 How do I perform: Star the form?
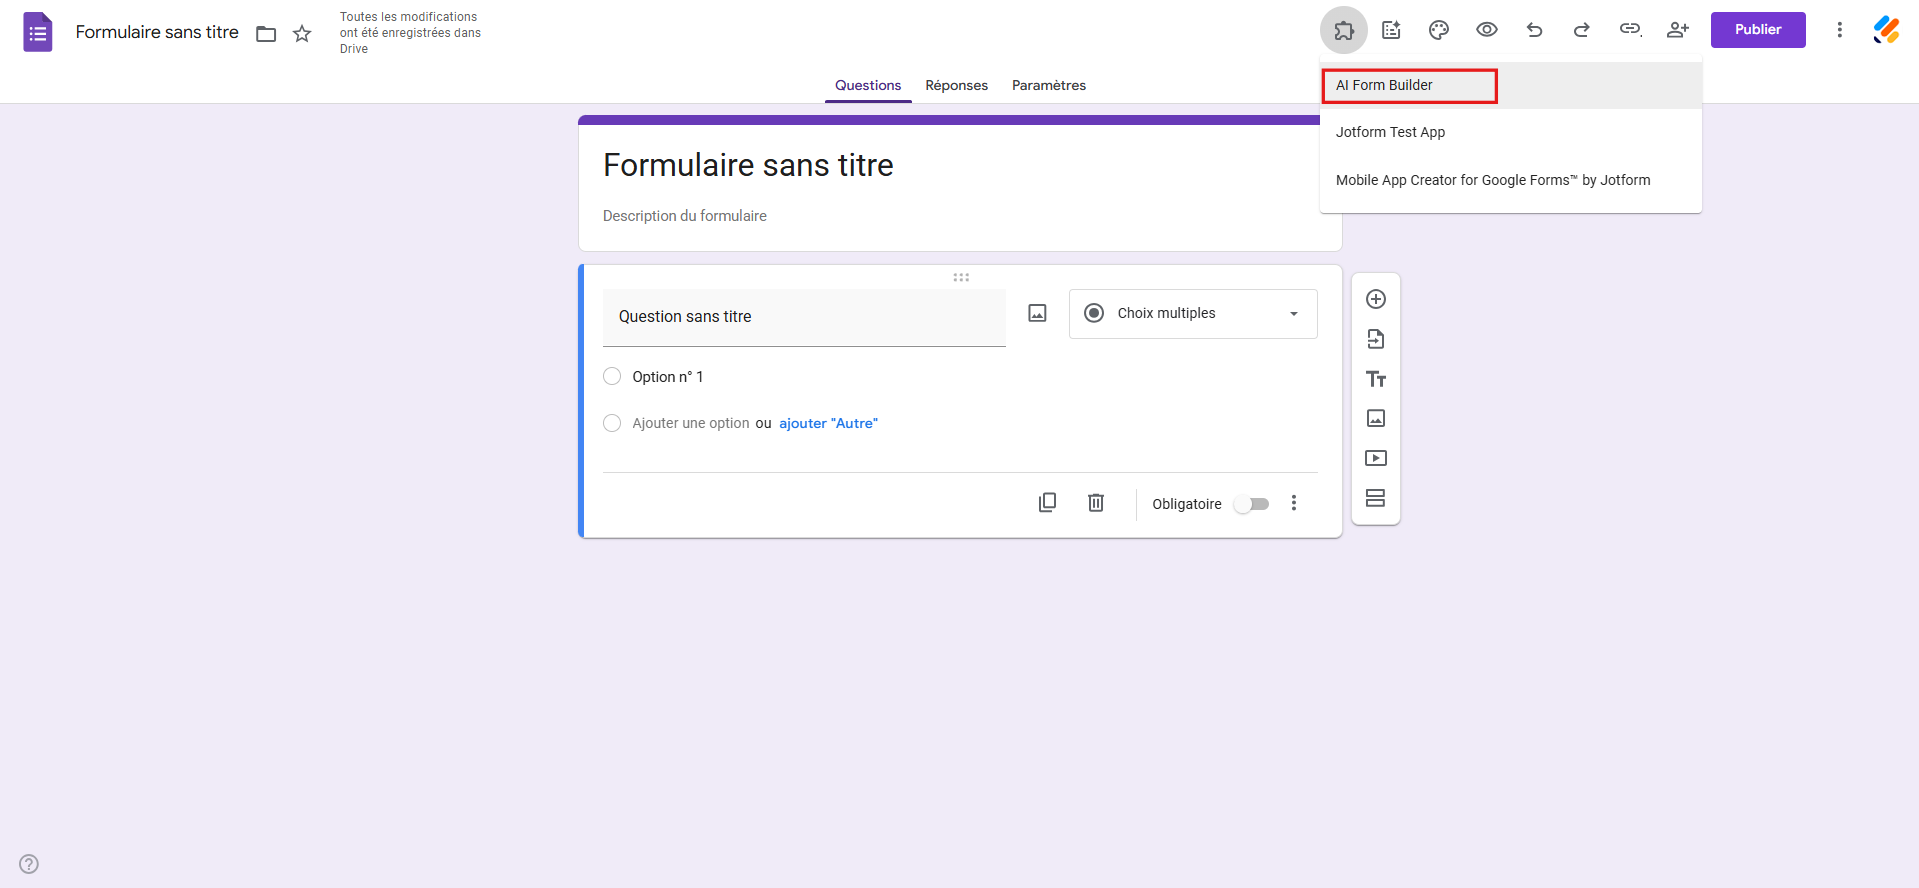pos(302,34)
